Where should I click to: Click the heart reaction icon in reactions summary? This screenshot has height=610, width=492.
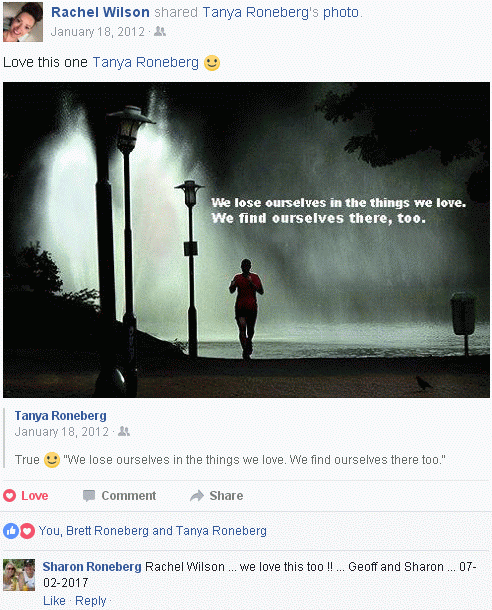[27, 531]
